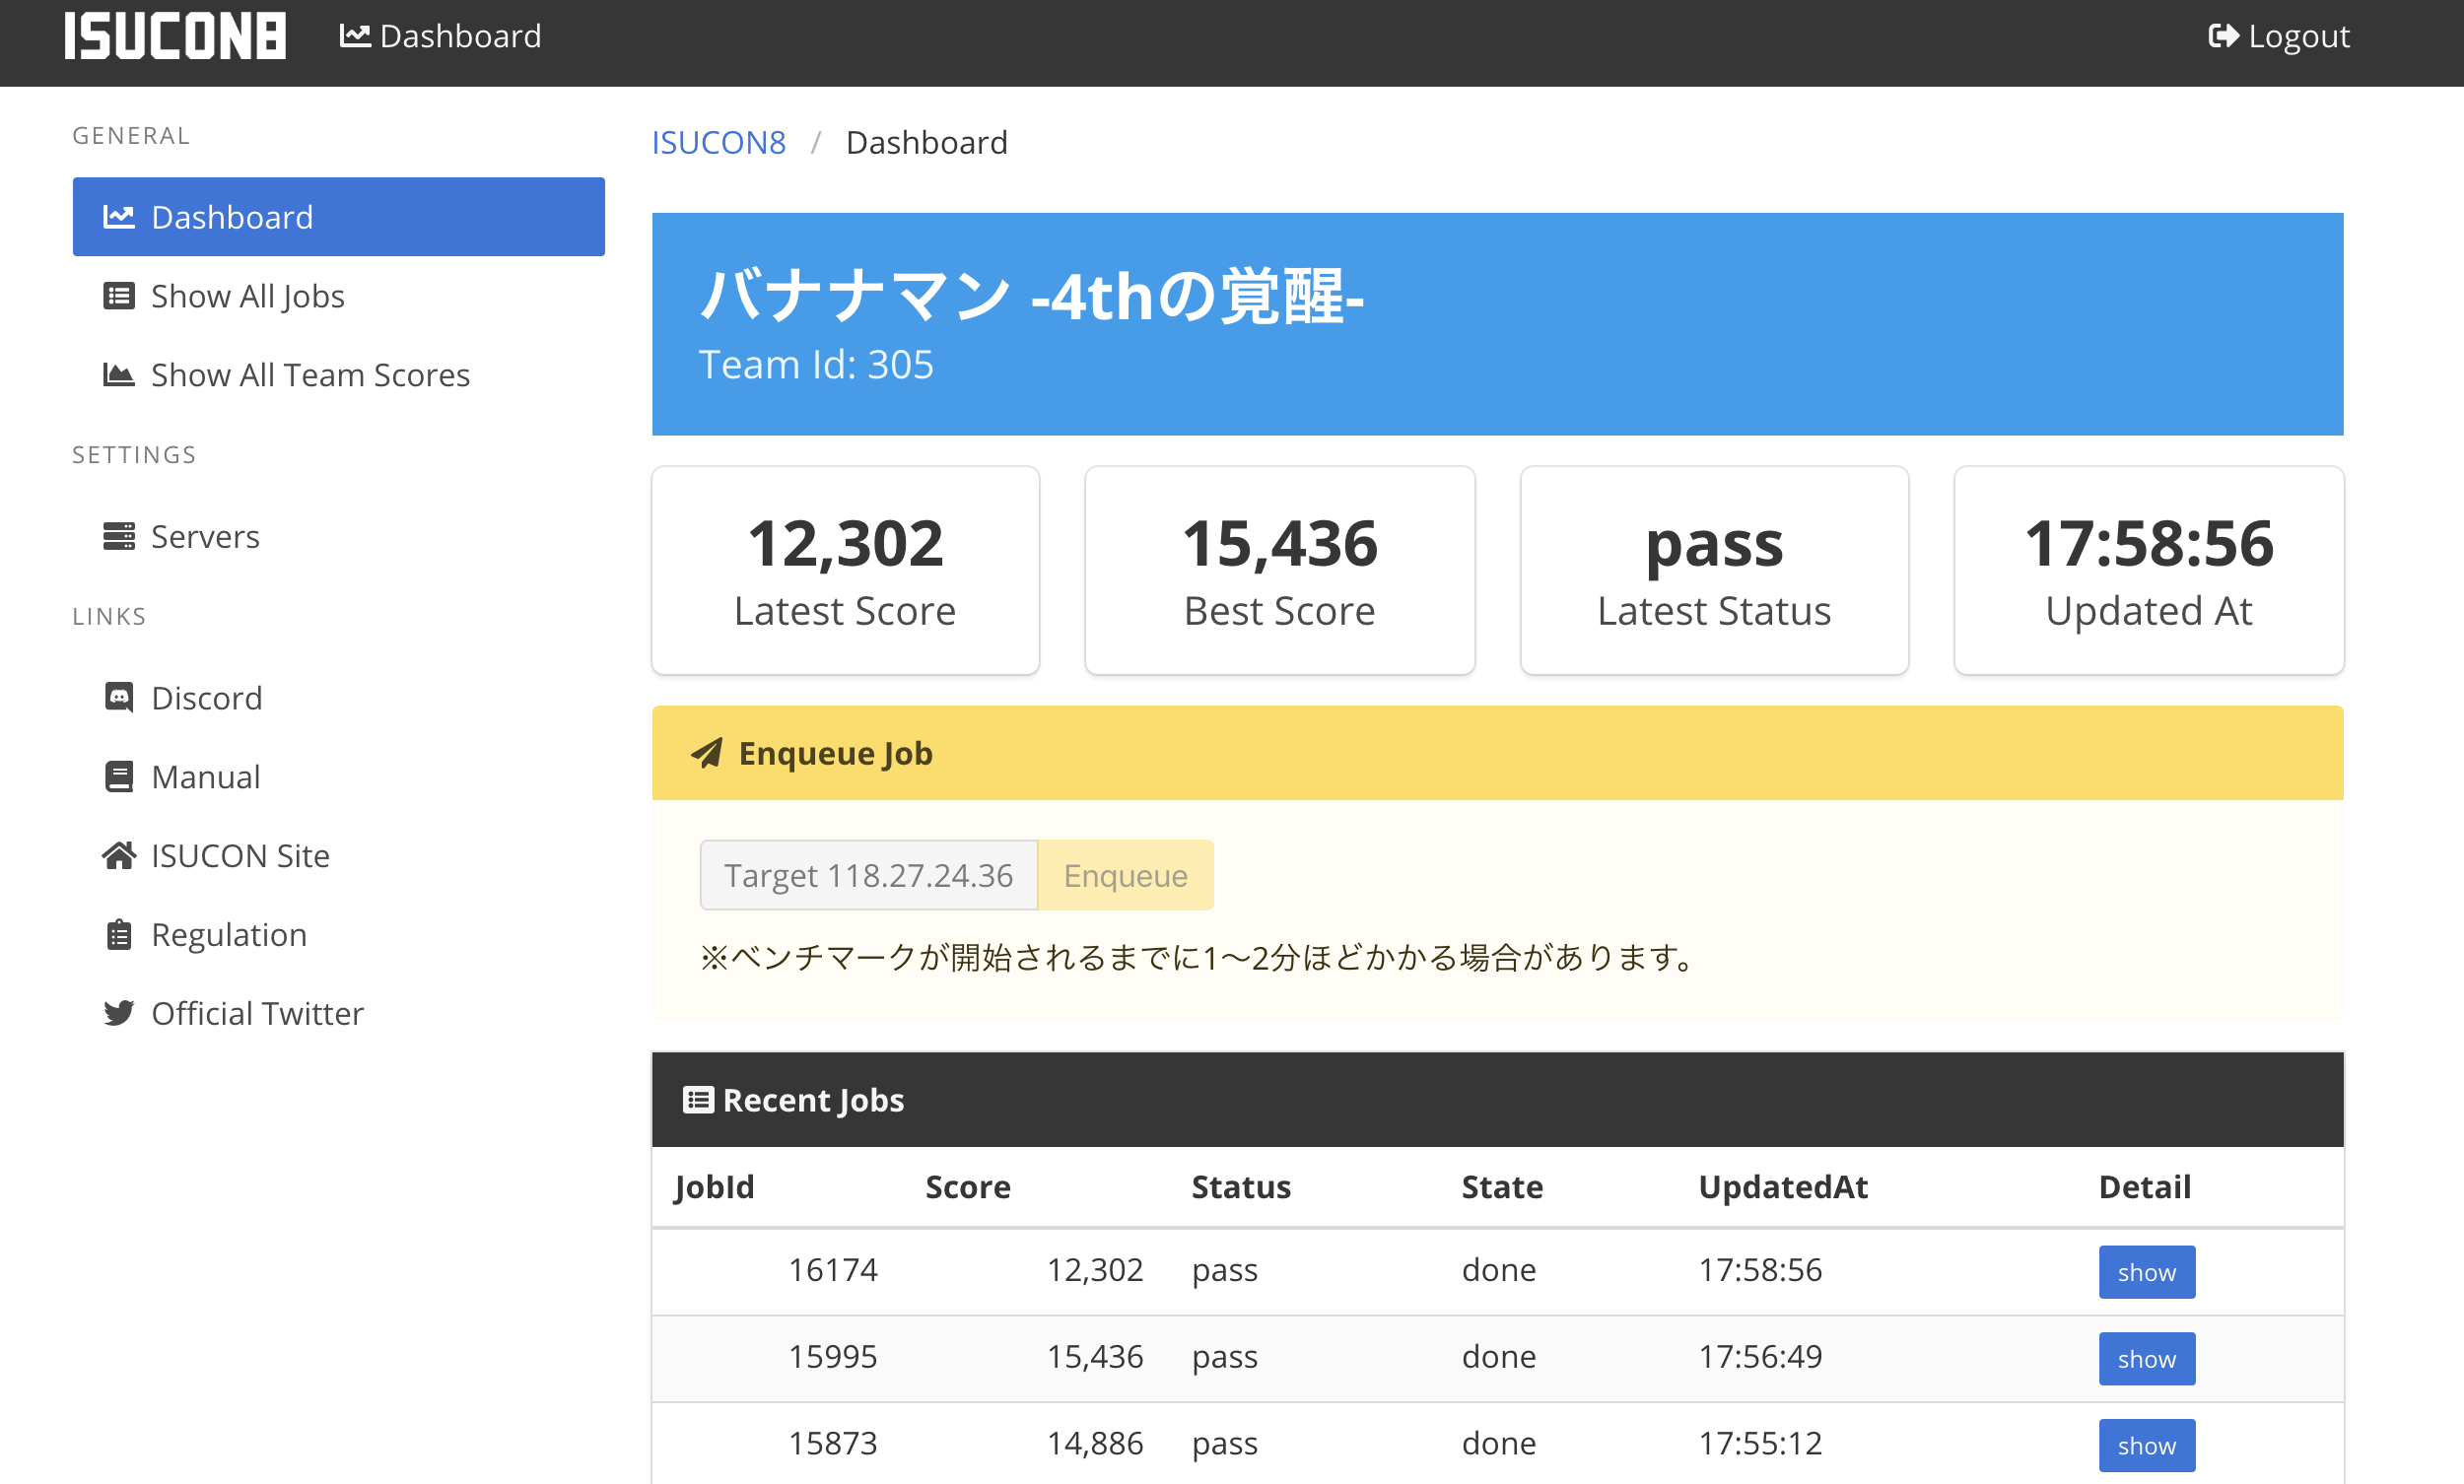The image size is (2464, 1484).
Task: Click job ID 15873 cell
Action: click(x=833, y=1444)
